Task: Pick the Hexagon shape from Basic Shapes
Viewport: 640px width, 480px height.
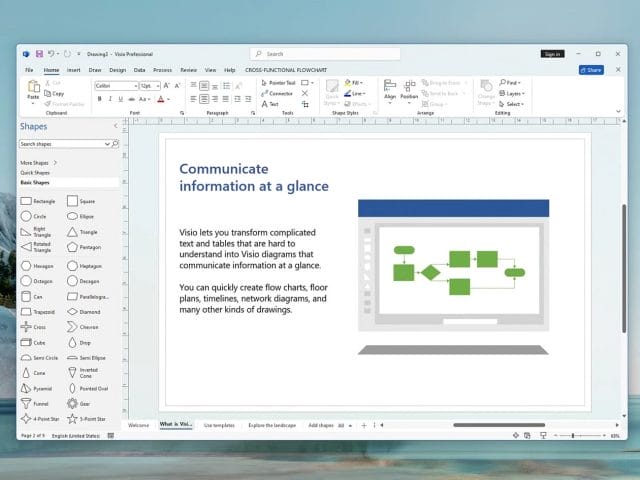Action: 37,266
